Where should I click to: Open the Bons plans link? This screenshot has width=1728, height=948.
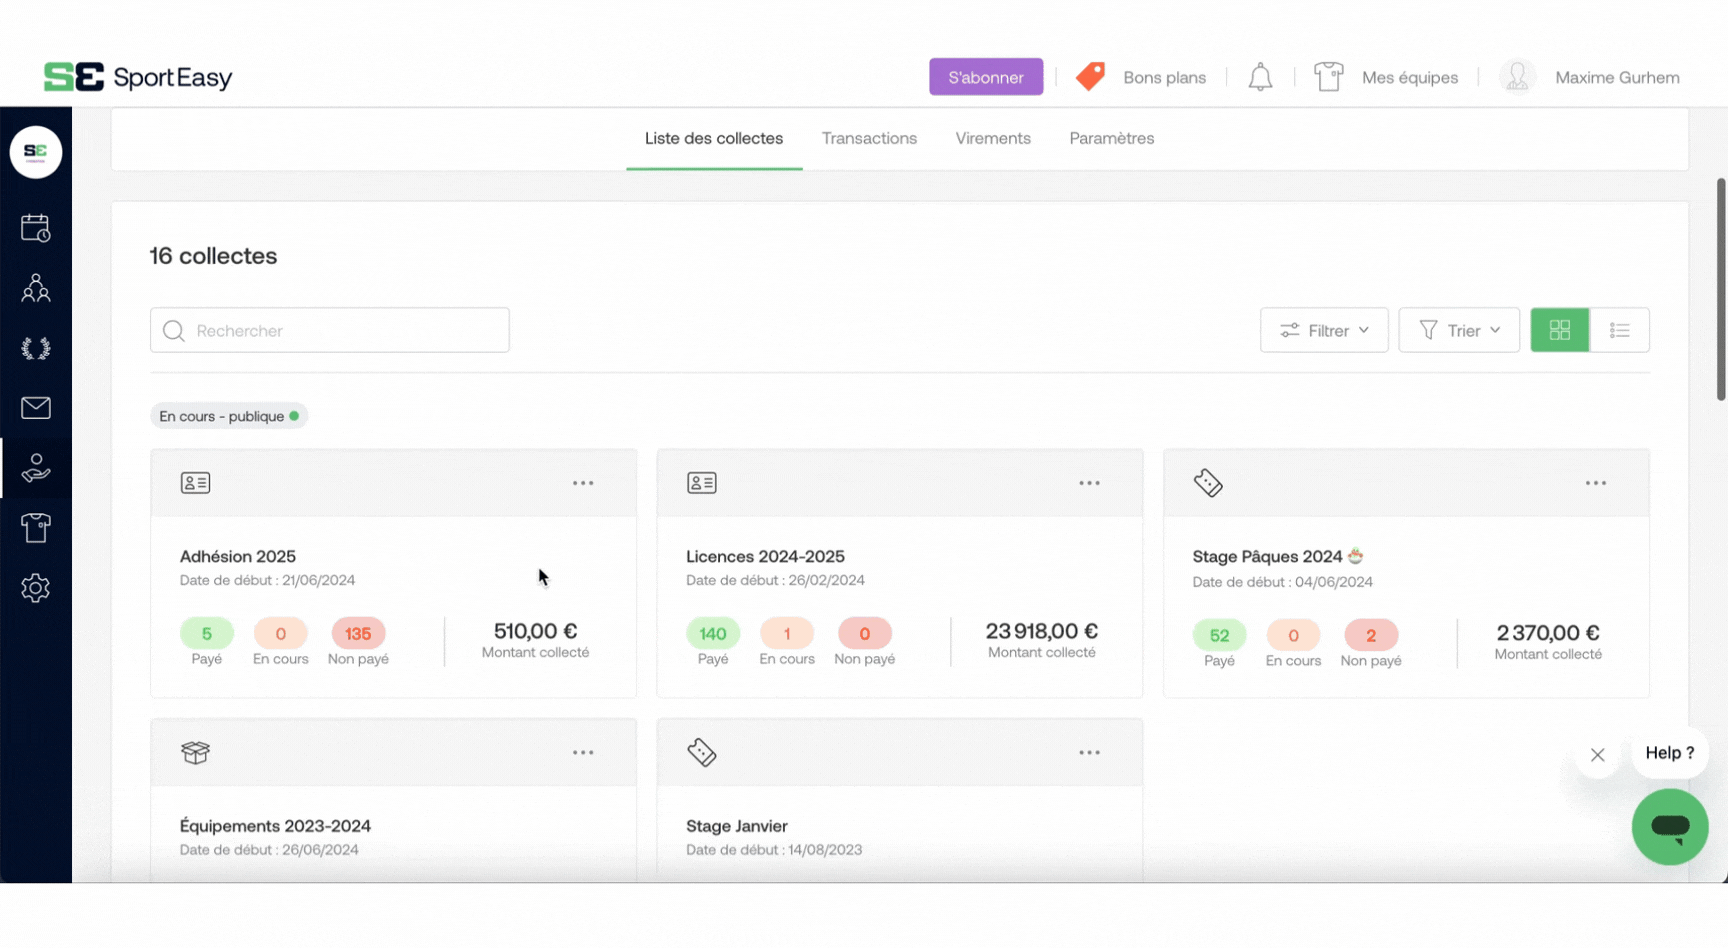pos(1164,77)
